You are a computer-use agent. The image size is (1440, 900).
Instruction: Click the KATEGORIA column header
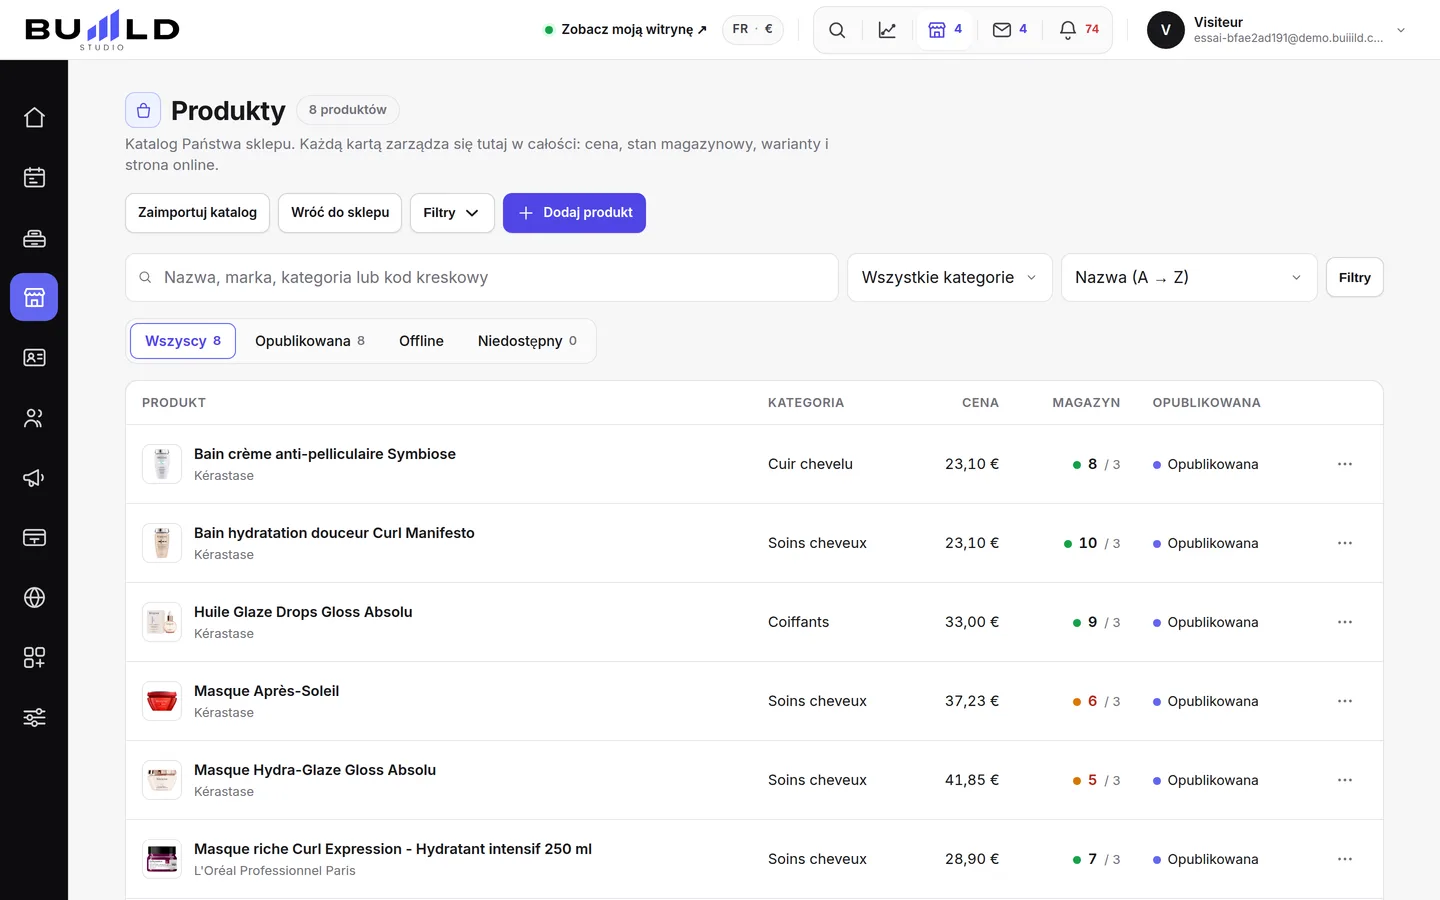coord(806,403)
